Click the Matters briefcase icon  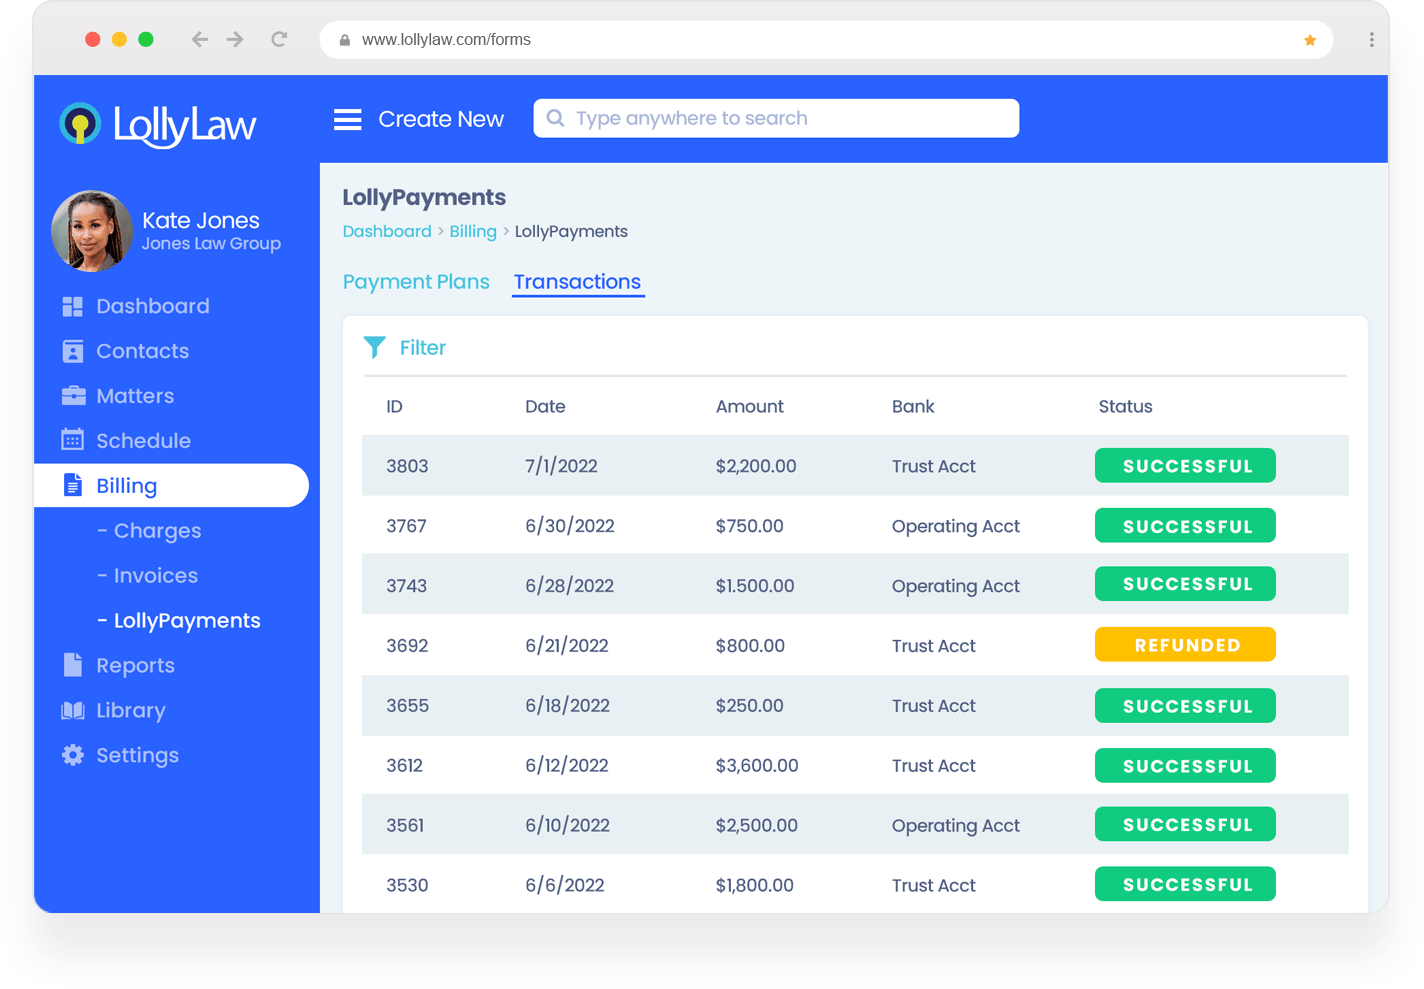pyautogui.click(x=73, y=396)
